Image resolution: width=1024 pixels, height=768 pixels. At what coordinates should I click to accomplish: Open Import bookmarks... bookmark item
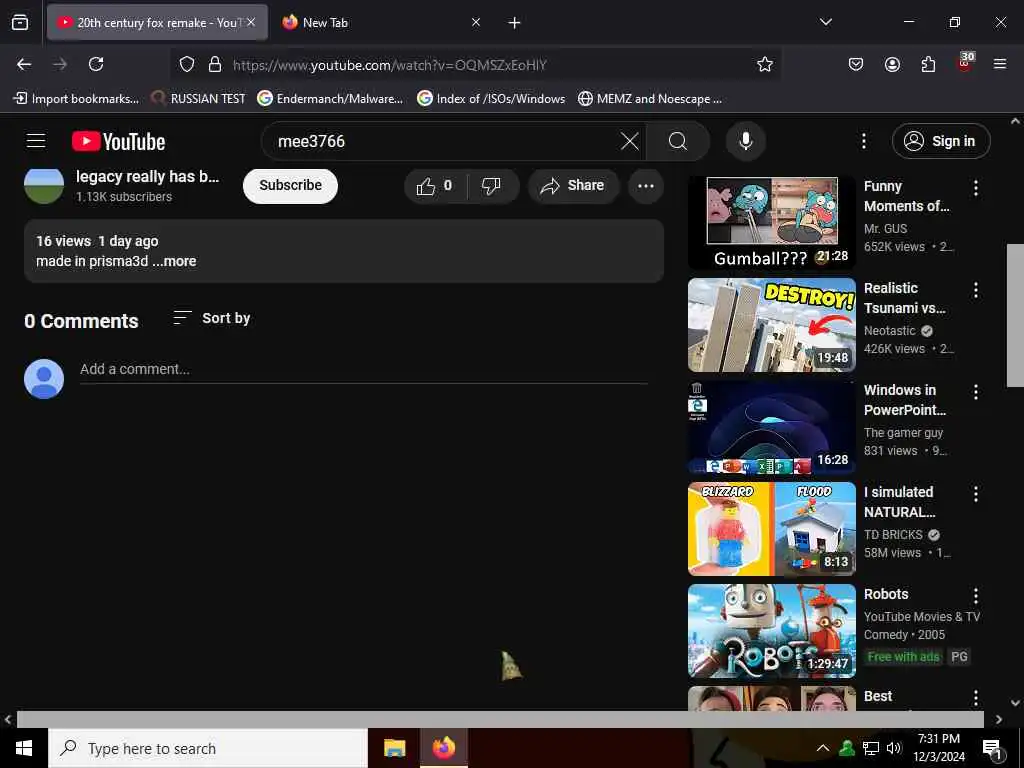tap(76, 99)
